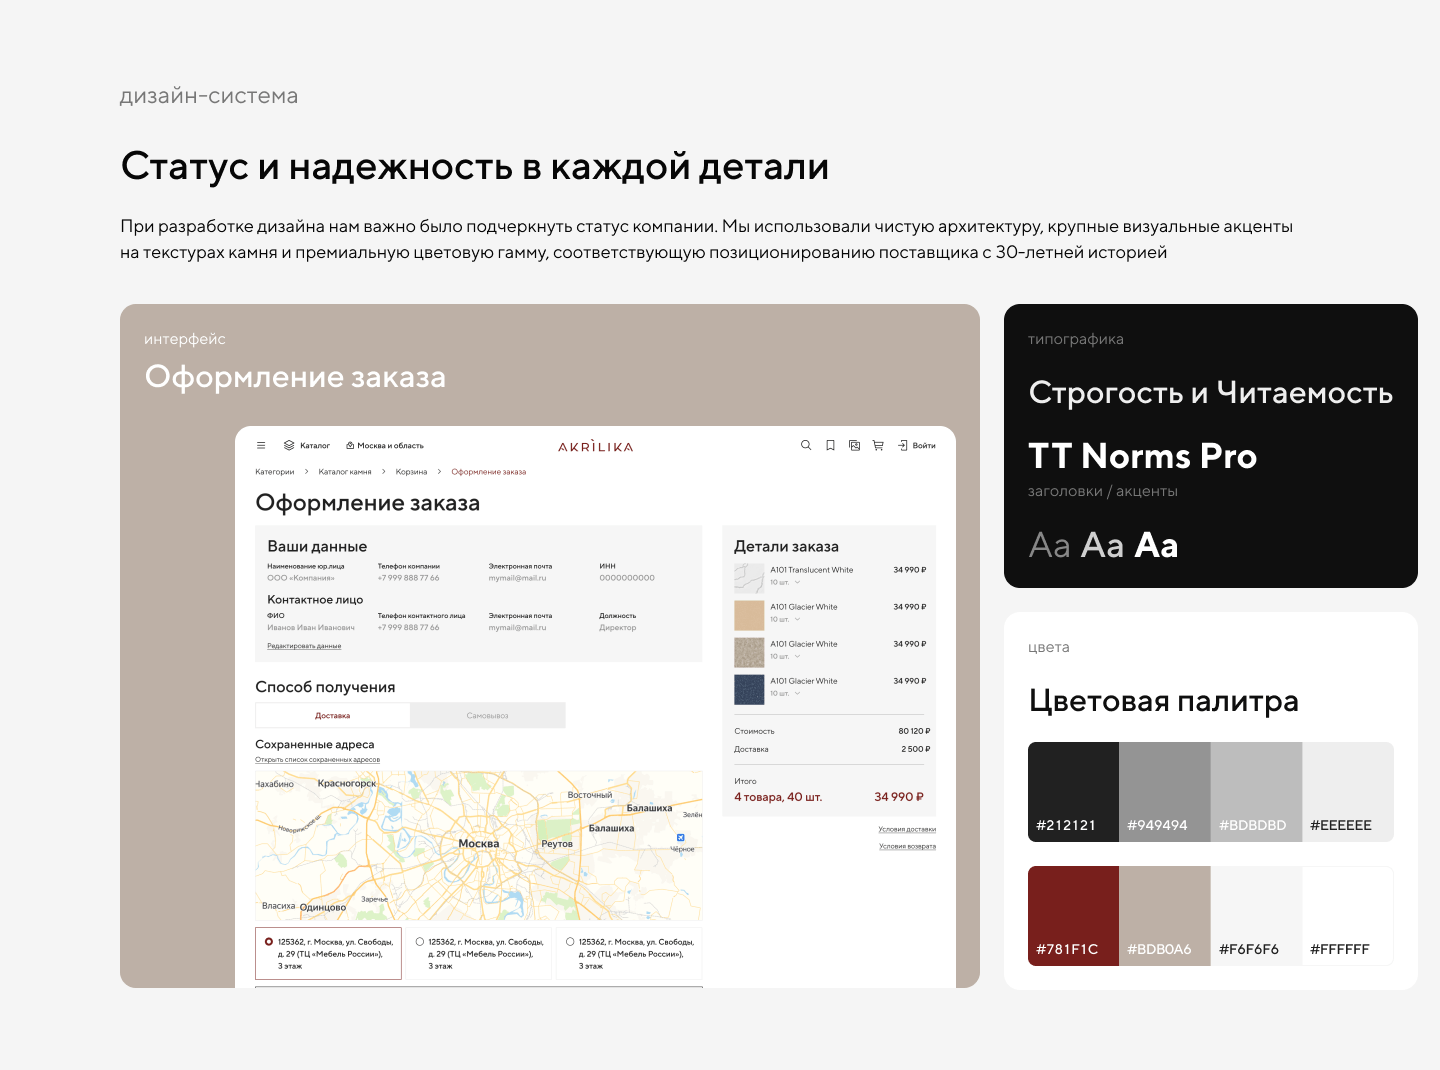Click the Одинцово label on the map

tap(323, 907)
